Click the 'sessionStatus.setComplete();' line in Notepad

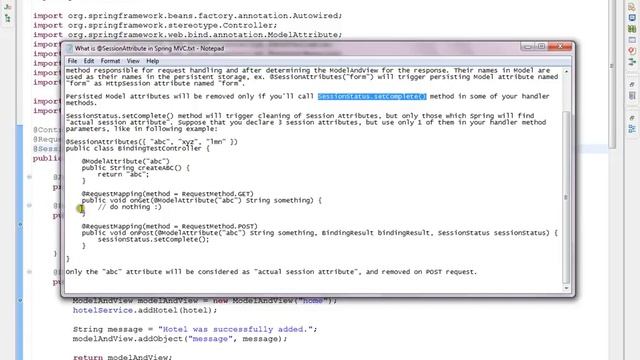[153, 239]
